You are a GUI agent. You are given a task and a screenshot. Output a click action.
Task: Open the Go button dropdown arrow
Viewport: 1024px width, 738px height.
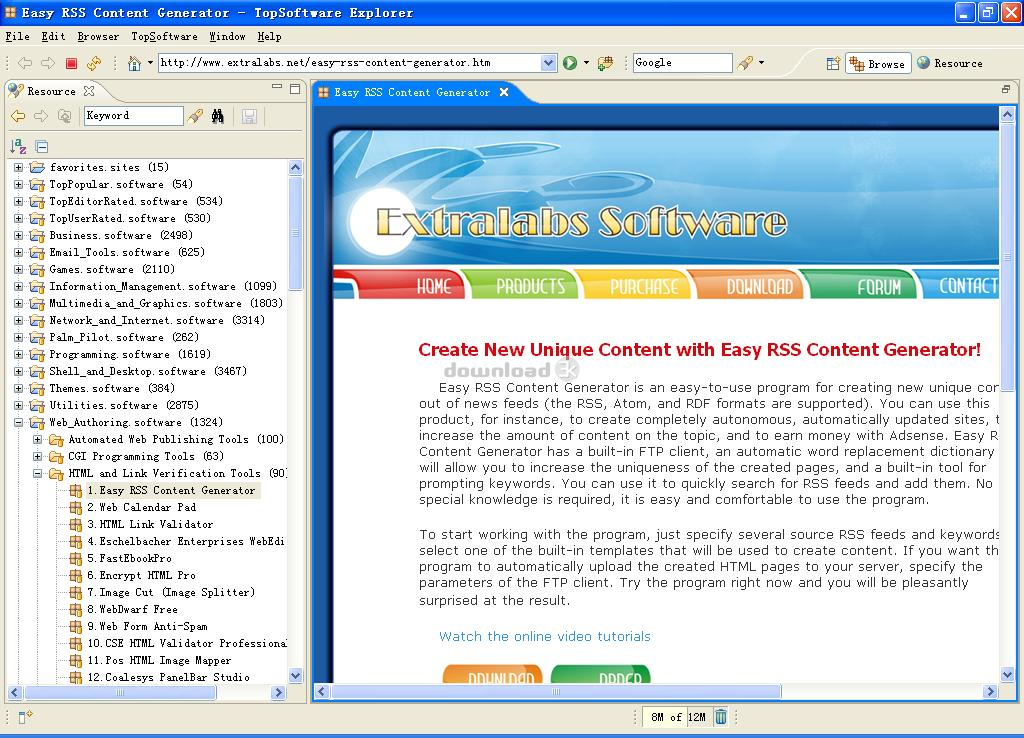[586, 63]
